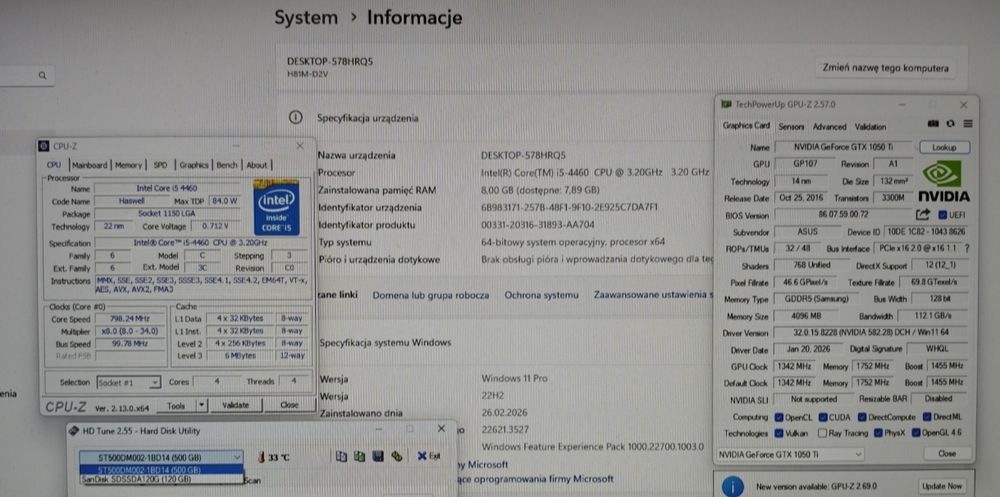Click the Core Speed value 798.24 MHz

131,319
